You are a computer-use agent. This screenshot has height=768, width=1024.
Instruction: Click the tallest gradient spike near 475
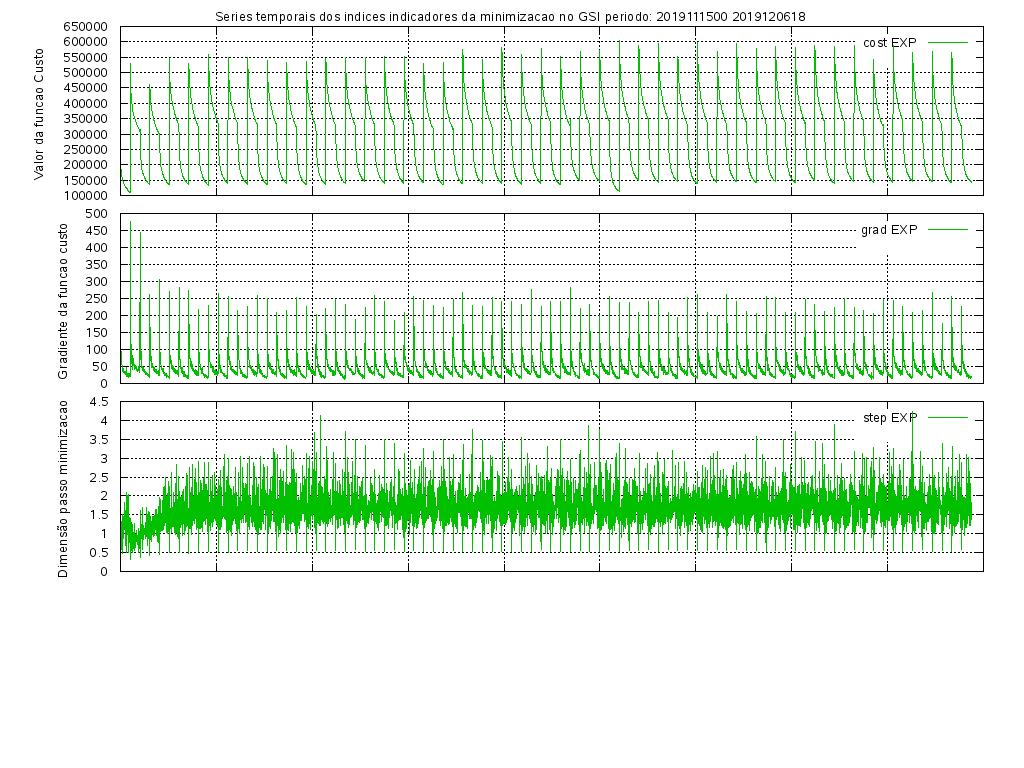pyautogui.click(x=130, y=223)
